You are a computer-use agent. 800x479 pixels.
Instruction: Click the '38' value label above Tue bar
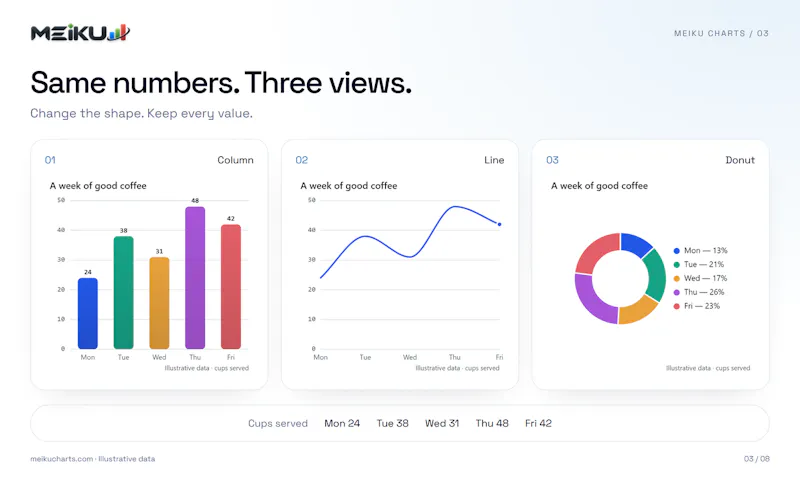tap(123, 231)
